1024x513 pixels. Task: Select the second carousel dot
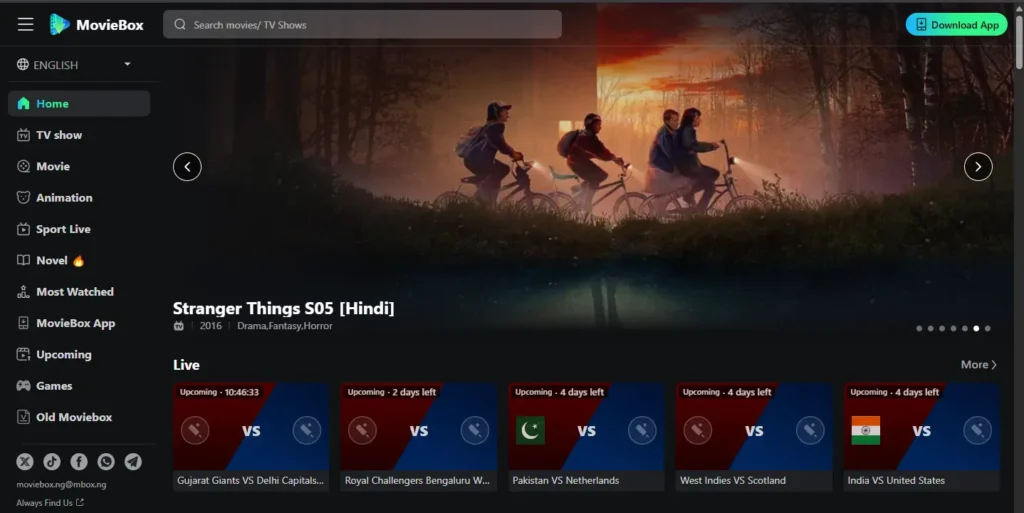point(931,328)
